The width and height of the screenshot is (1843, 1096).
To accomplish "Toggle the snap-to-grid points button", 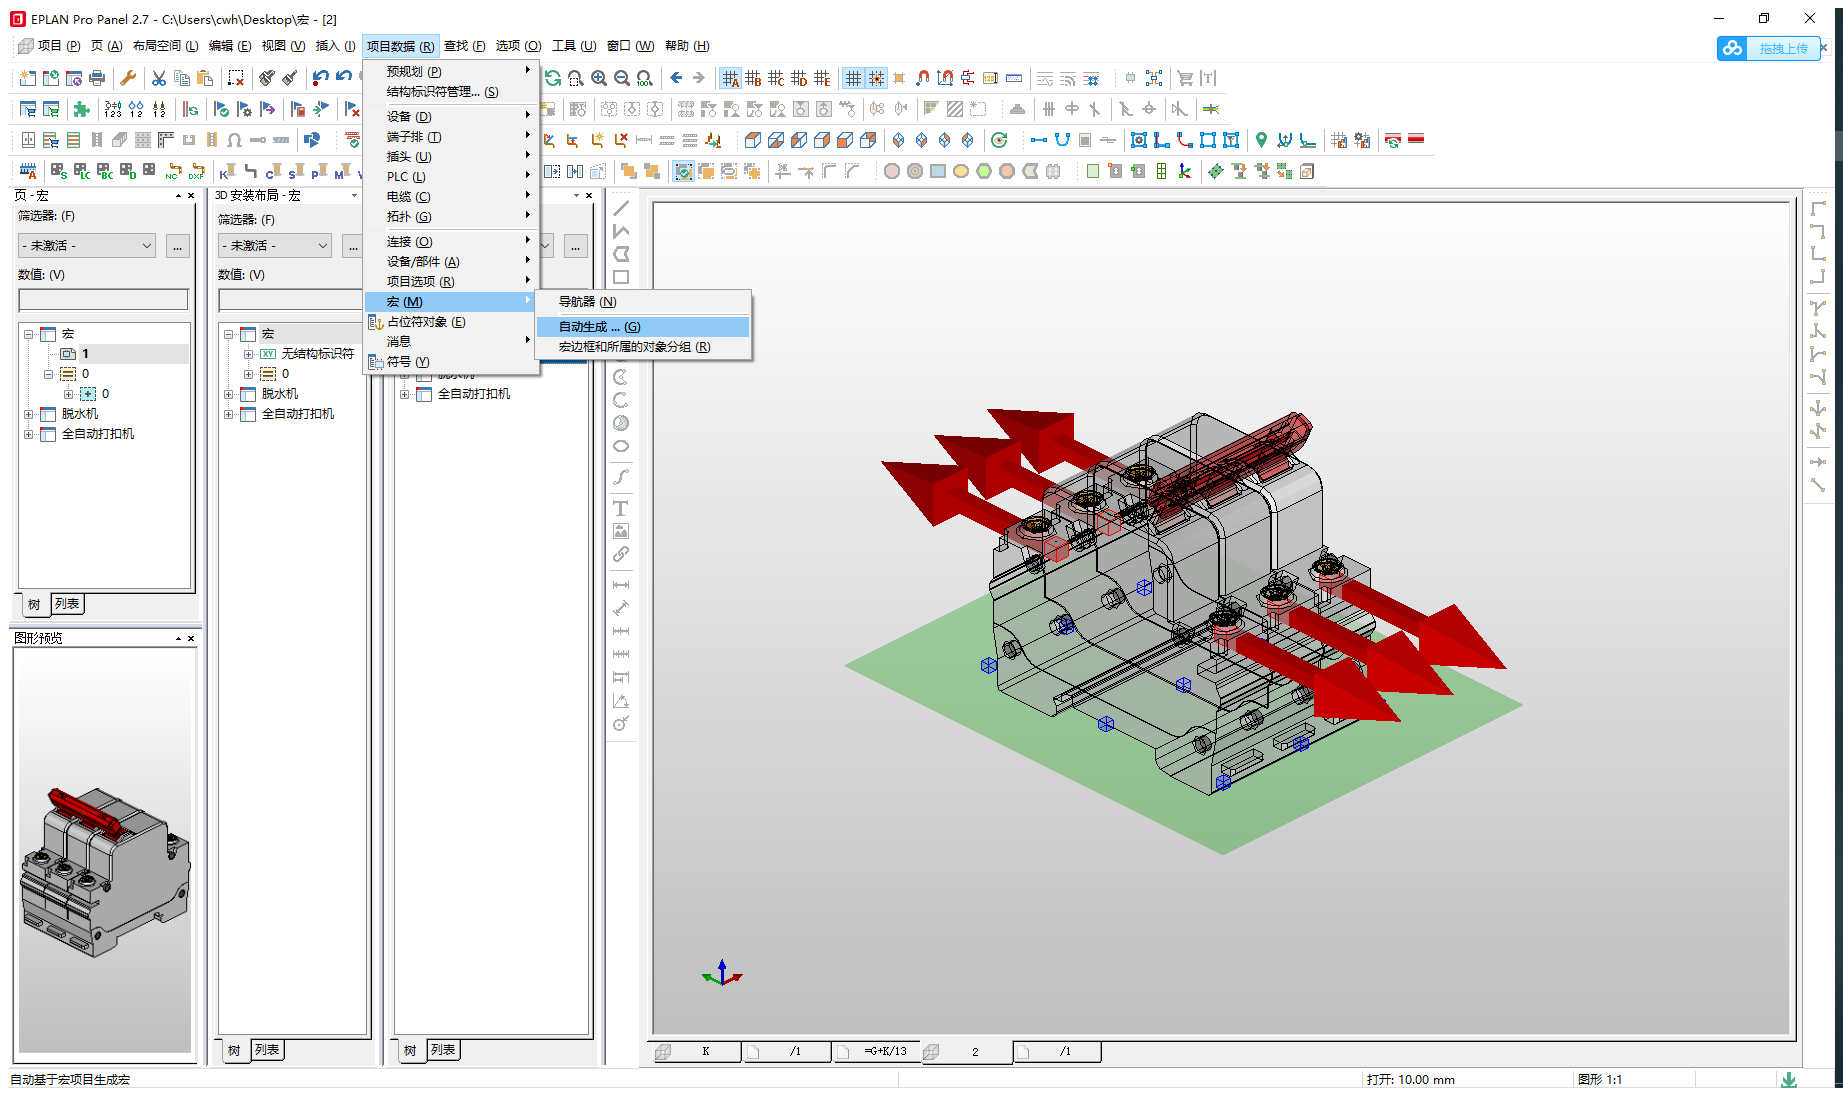I will pyautogui.click(x=876, y=78).
